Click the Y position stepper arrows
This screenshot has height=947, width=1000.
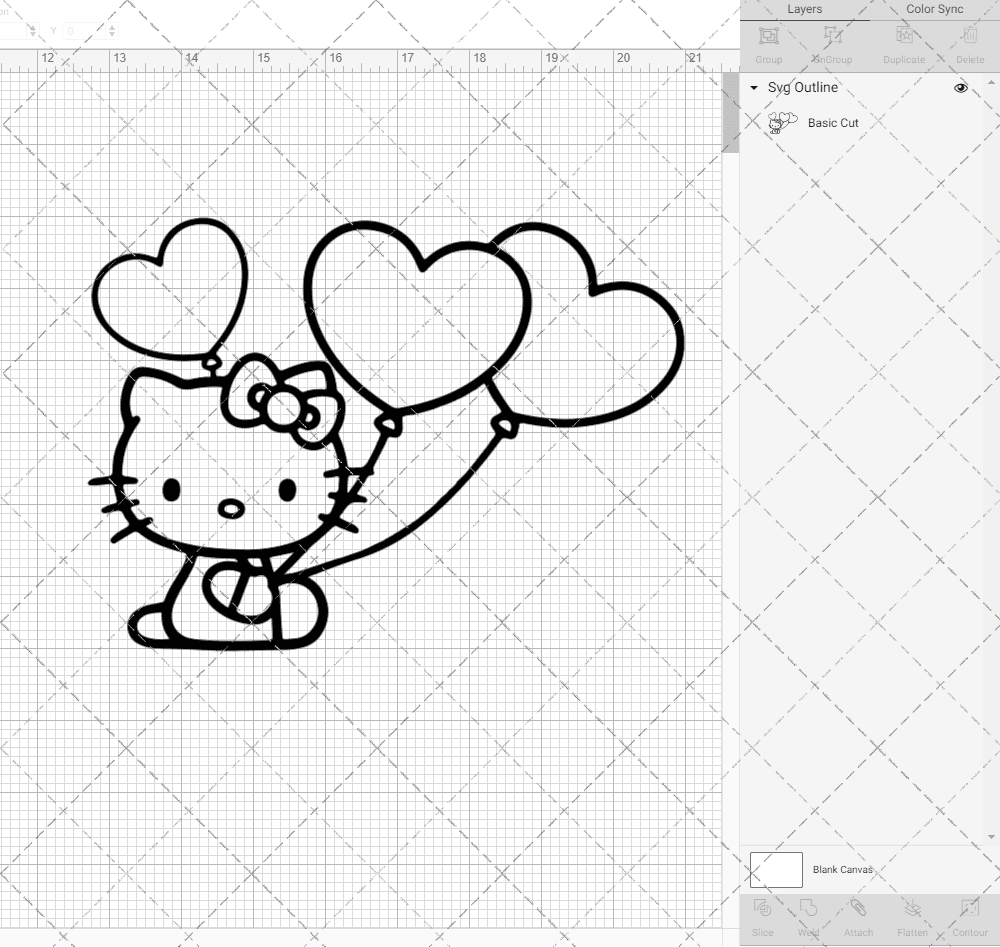[x=112, y=31]
